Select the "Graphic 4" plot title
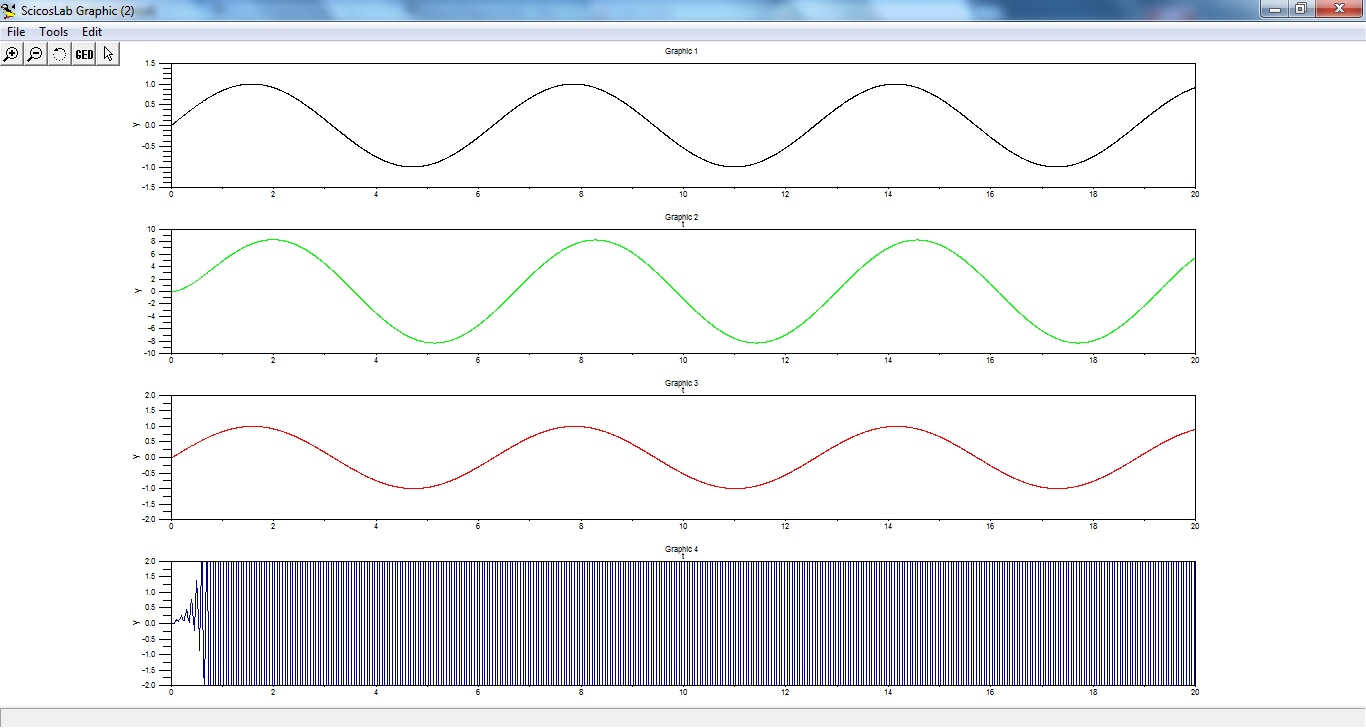 pos(682,549)
